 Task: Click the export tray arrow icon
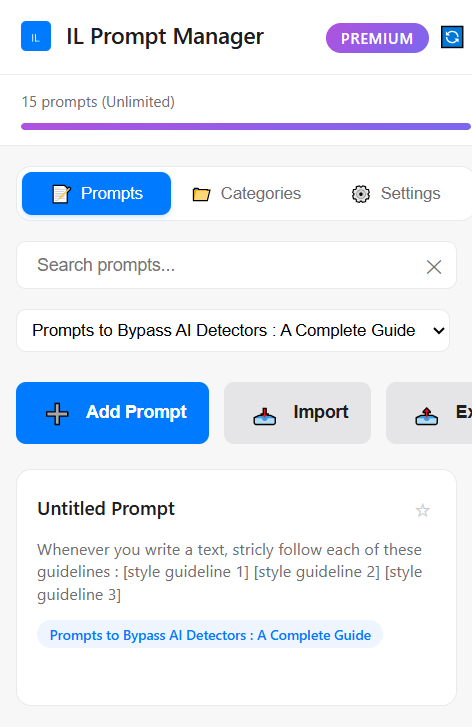coord(427,416)
